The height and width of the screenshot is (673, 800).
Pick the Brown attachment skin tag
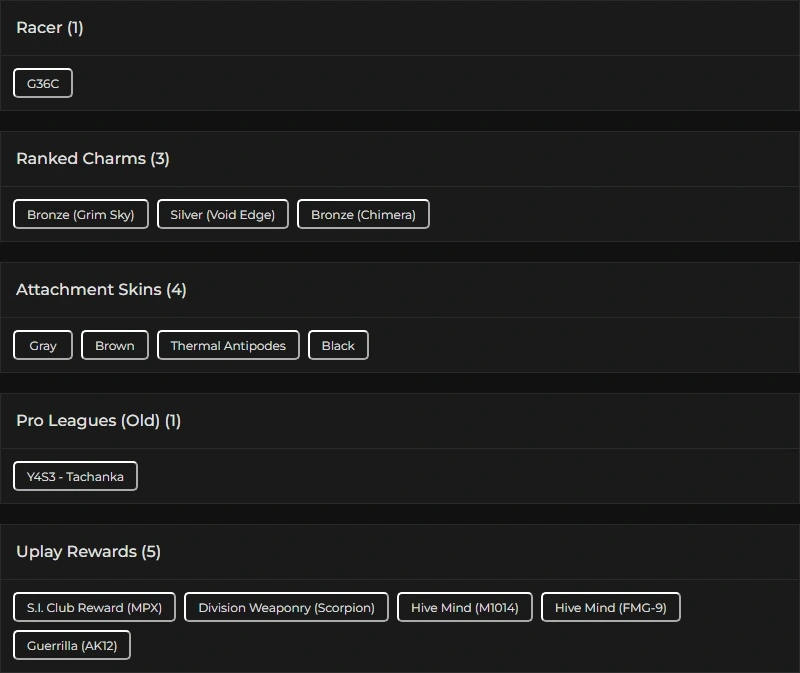coord(115,346)
